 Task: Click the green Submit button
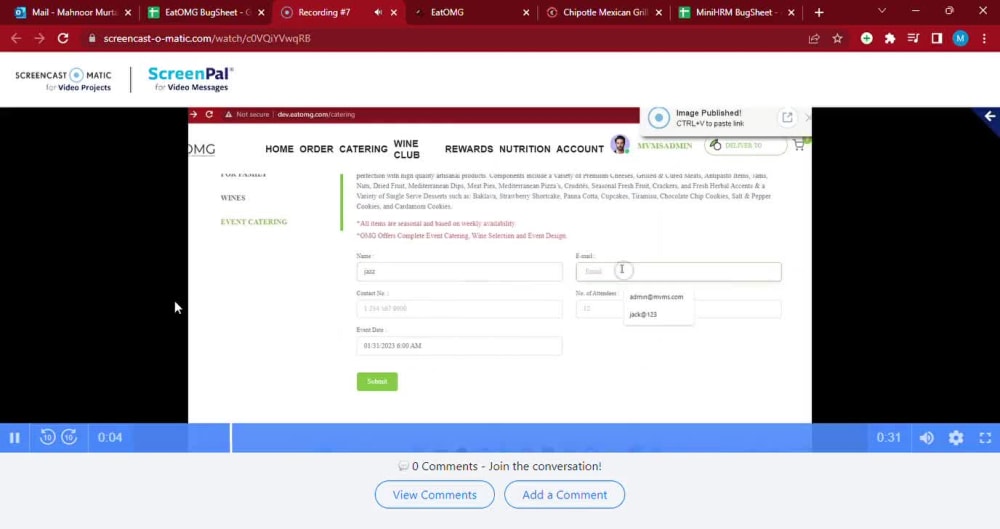coord(377,382)
